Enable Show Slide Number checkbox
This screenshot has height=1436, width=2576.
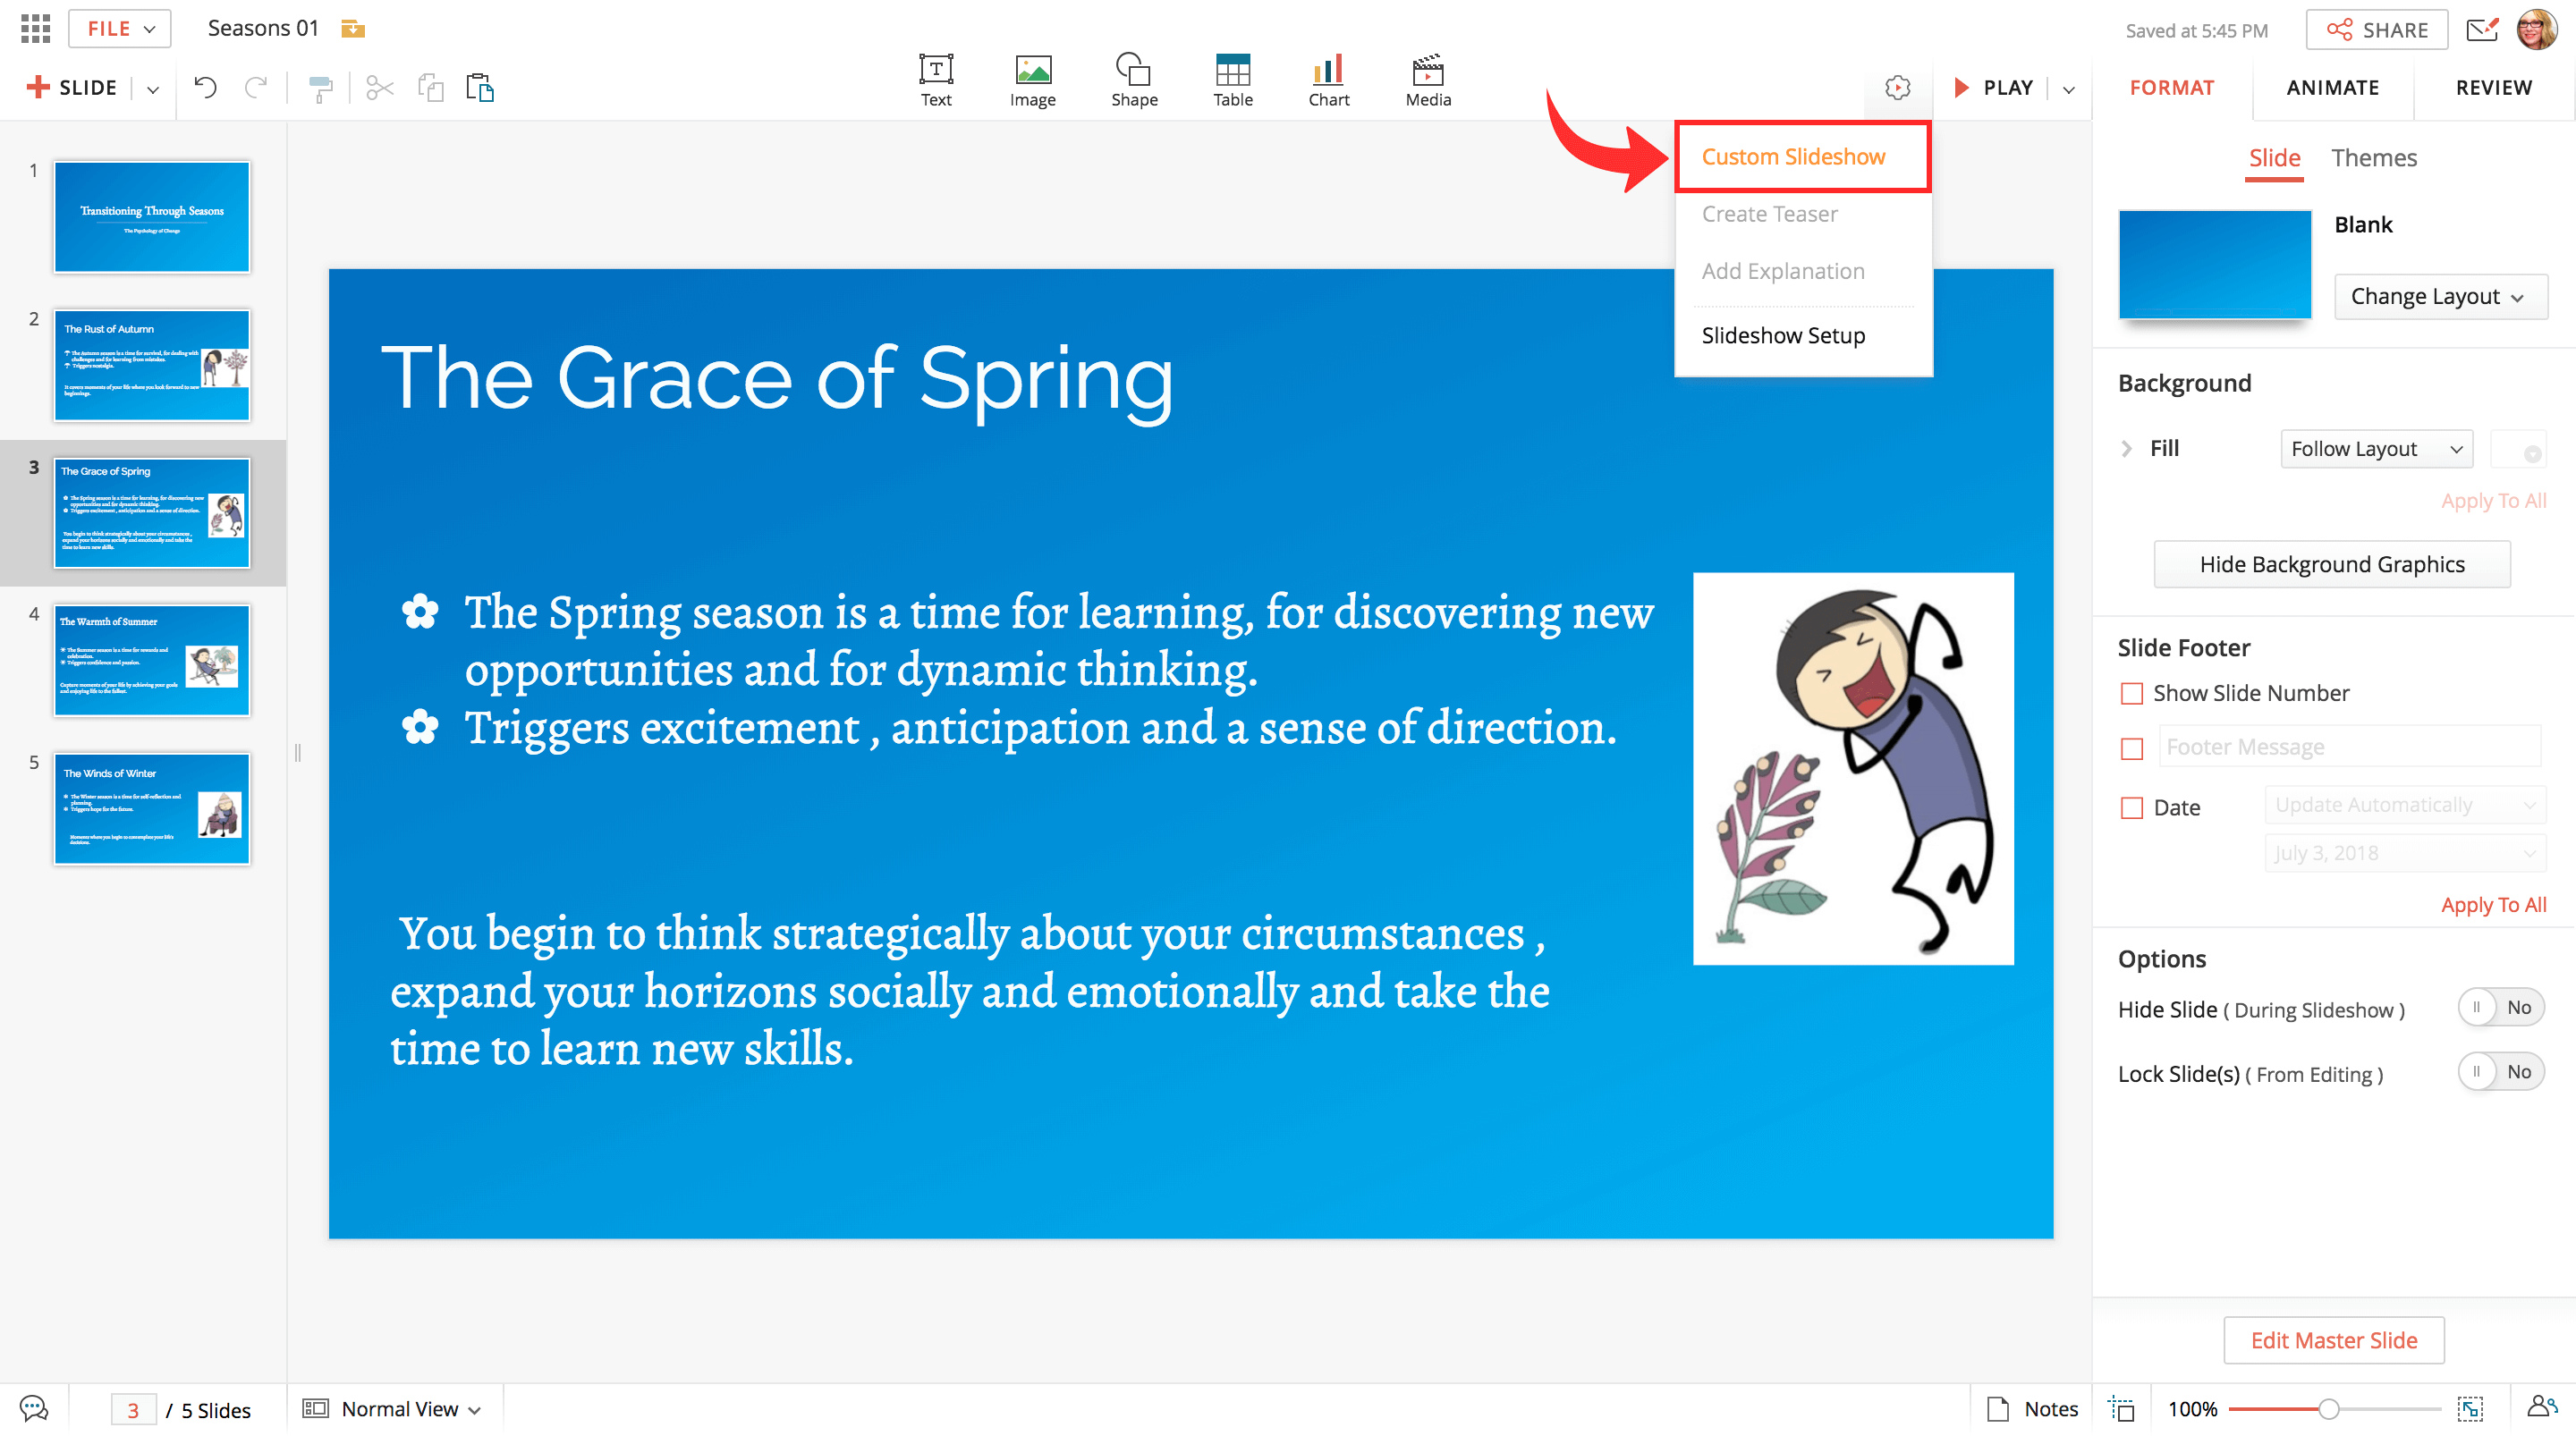(x=2131, y=693)
